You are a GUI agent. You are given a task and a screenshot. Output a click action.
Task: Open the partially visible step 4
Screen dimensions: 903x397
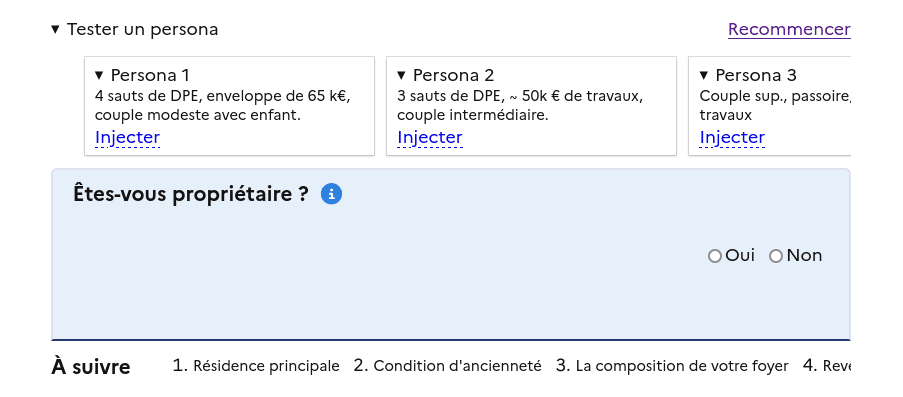tap(826, 365)
